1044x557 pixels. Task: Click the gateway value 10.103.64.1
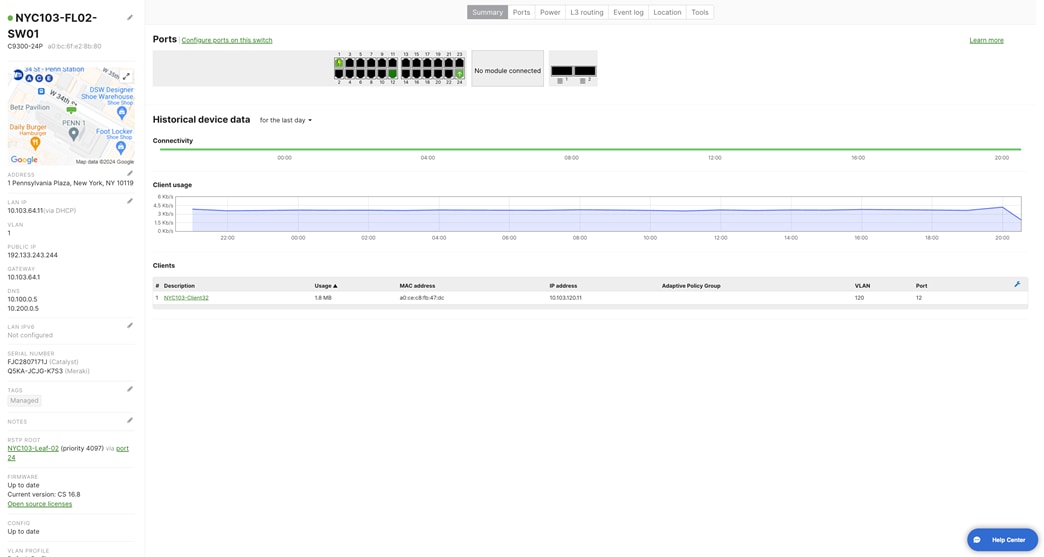coord(24,277)
